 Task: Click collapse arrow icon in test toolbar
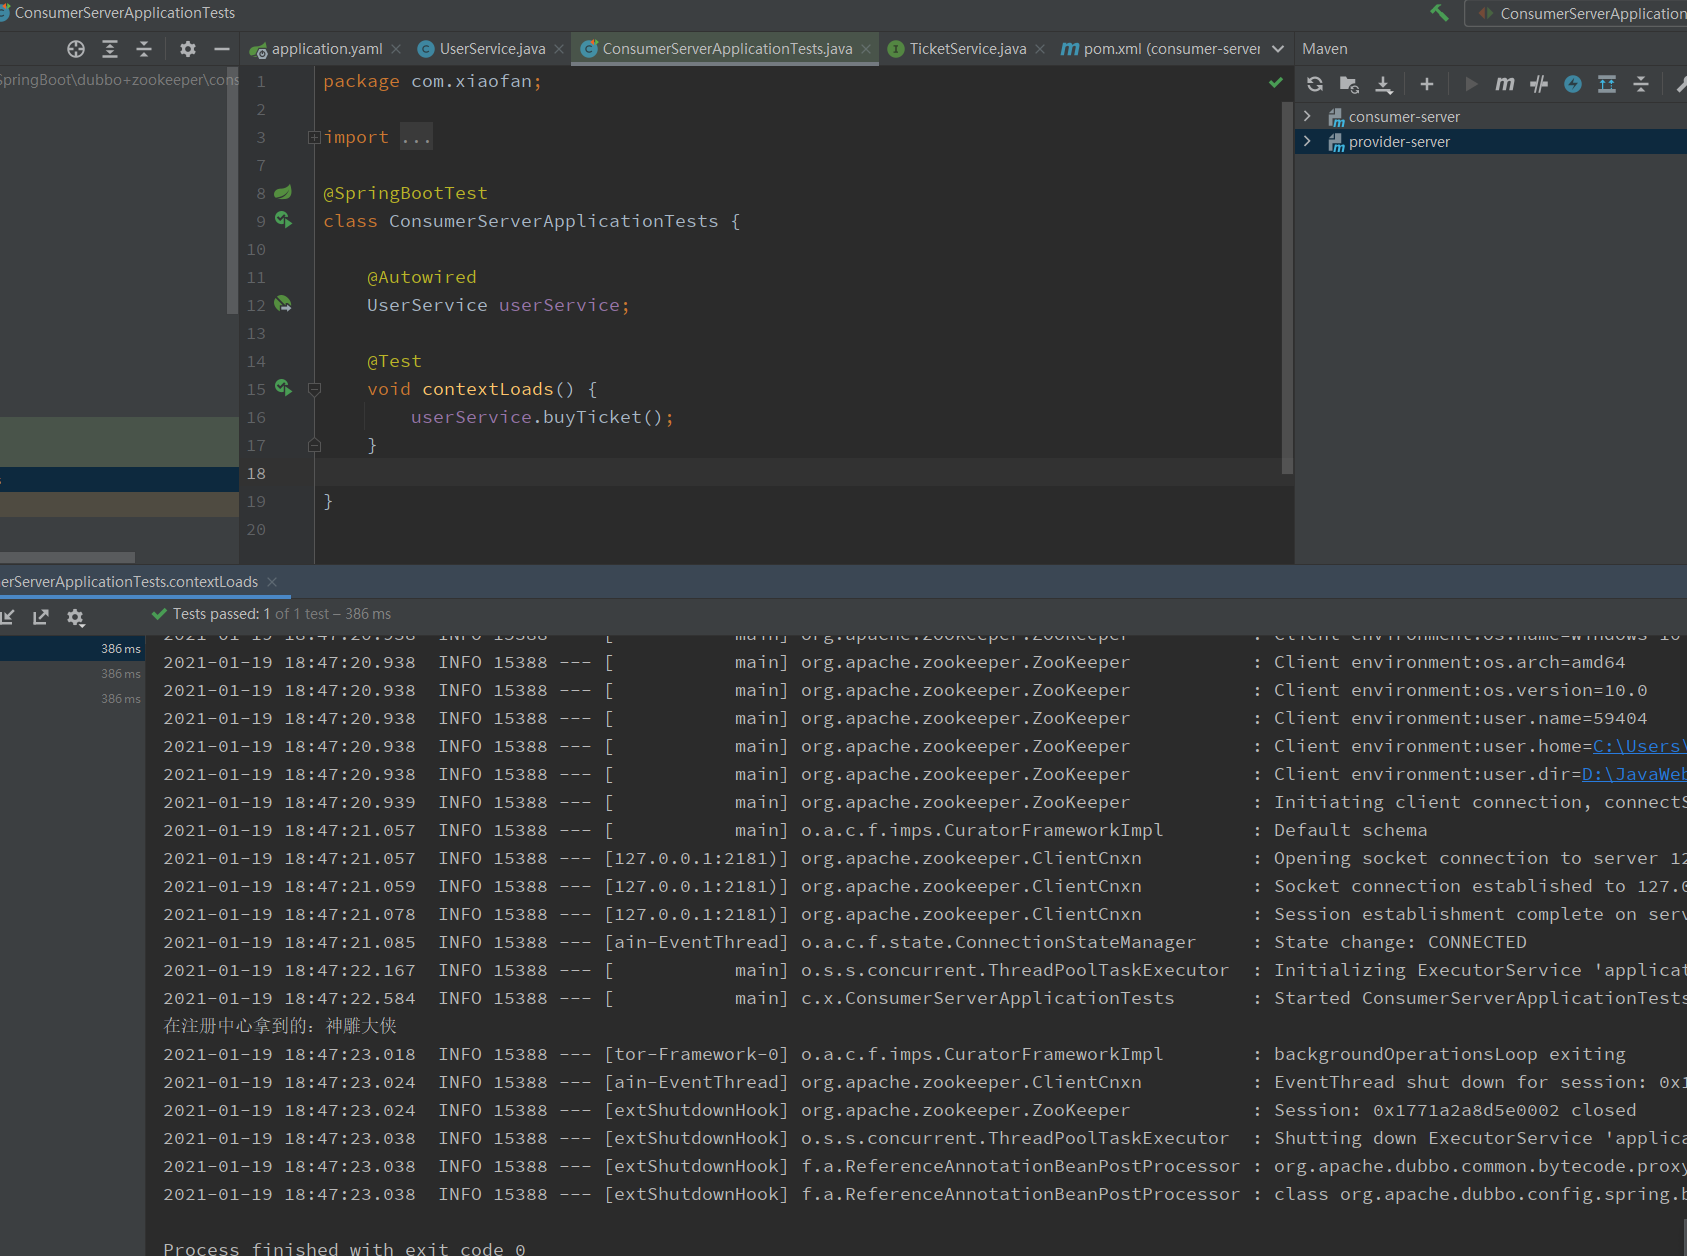tap(8, 617)
